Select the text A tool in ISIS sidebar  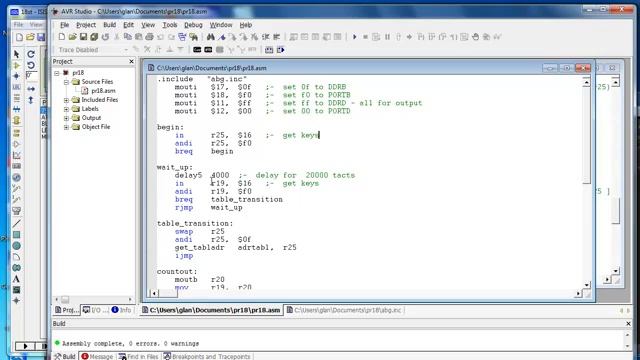(x=16, y=279)
